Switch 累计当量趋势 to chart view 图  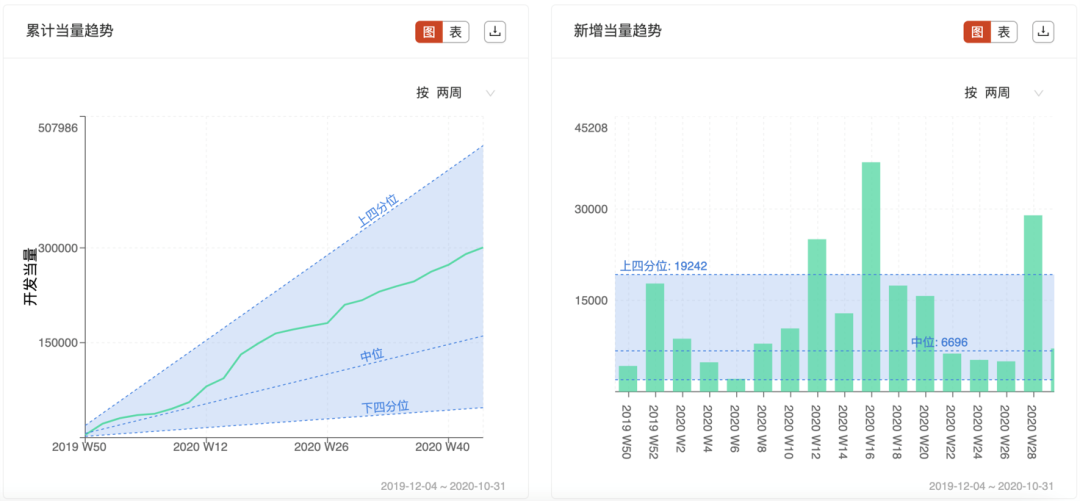(428, 32)
